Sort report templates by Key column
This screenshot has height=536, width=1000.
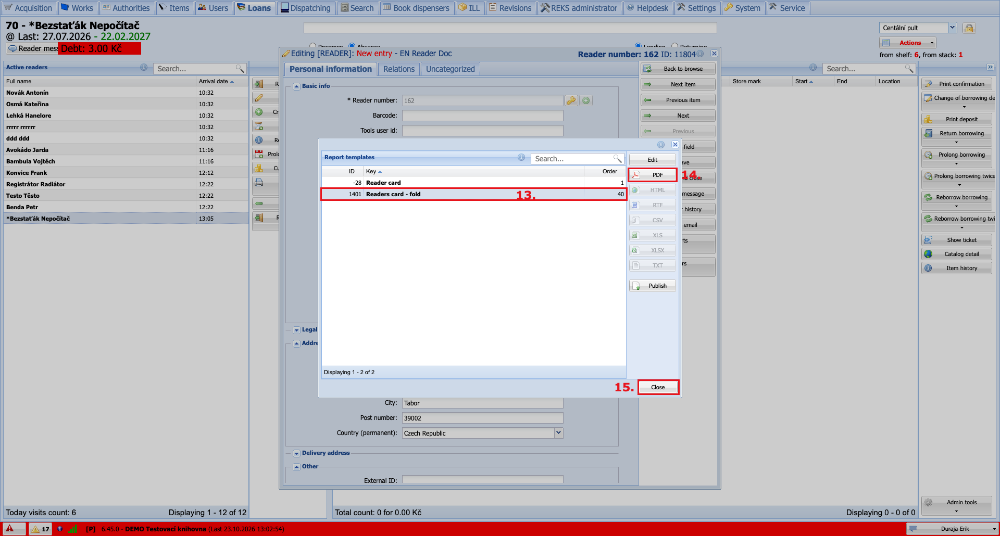(473, 172)
